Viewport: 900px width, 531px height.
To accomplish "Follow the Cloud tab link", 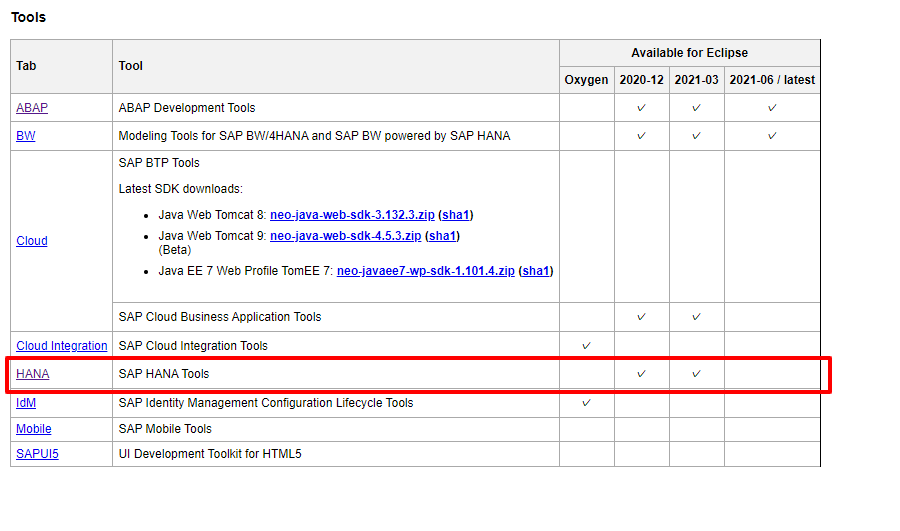I will pos(32,241).
